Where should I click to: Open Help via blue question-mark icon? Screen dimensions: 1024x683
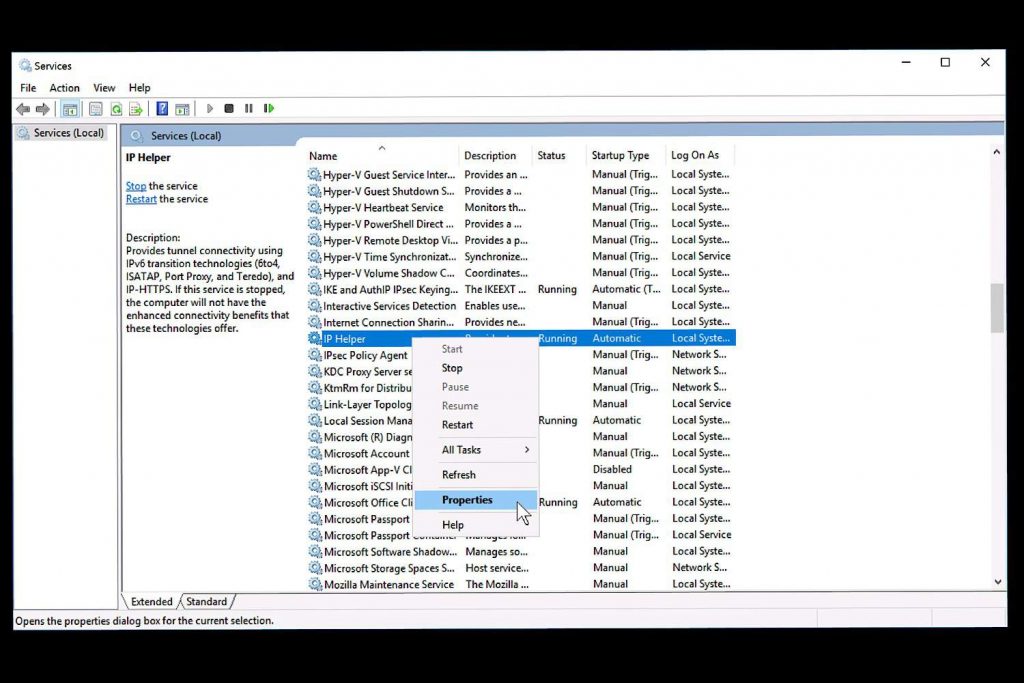[162, 109]
